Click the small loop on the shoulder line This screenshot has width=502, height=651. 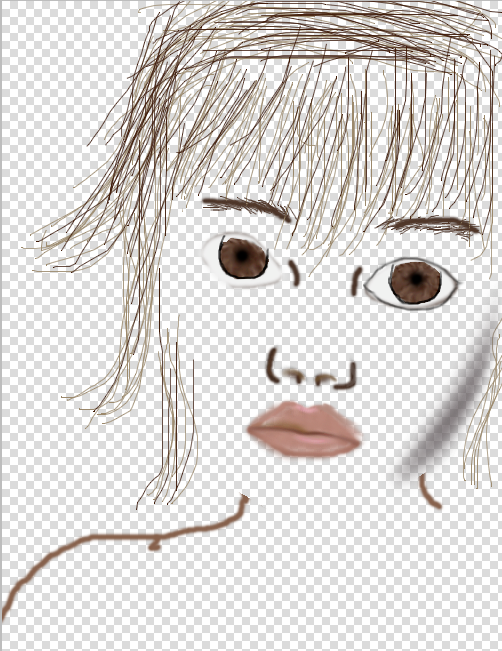154,544
